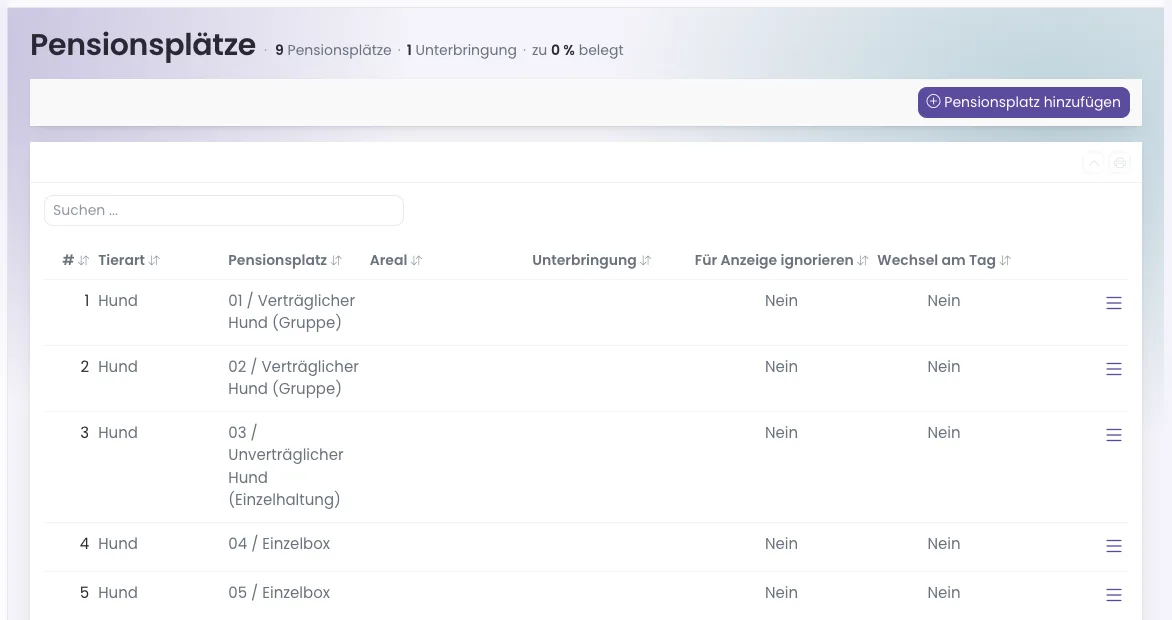Click Hund in row 4 Tierart cell
Viewport: 1172px width, 620px height.
[118, 544]
